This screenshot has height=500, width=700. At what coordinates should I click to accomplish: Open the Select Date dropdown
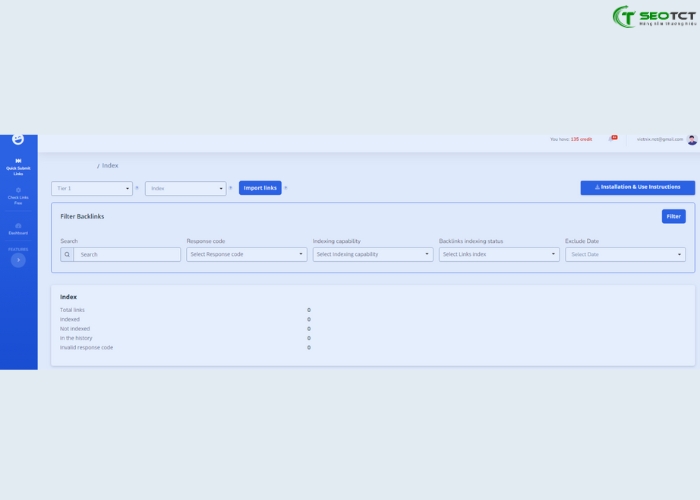tap(625, 254)
